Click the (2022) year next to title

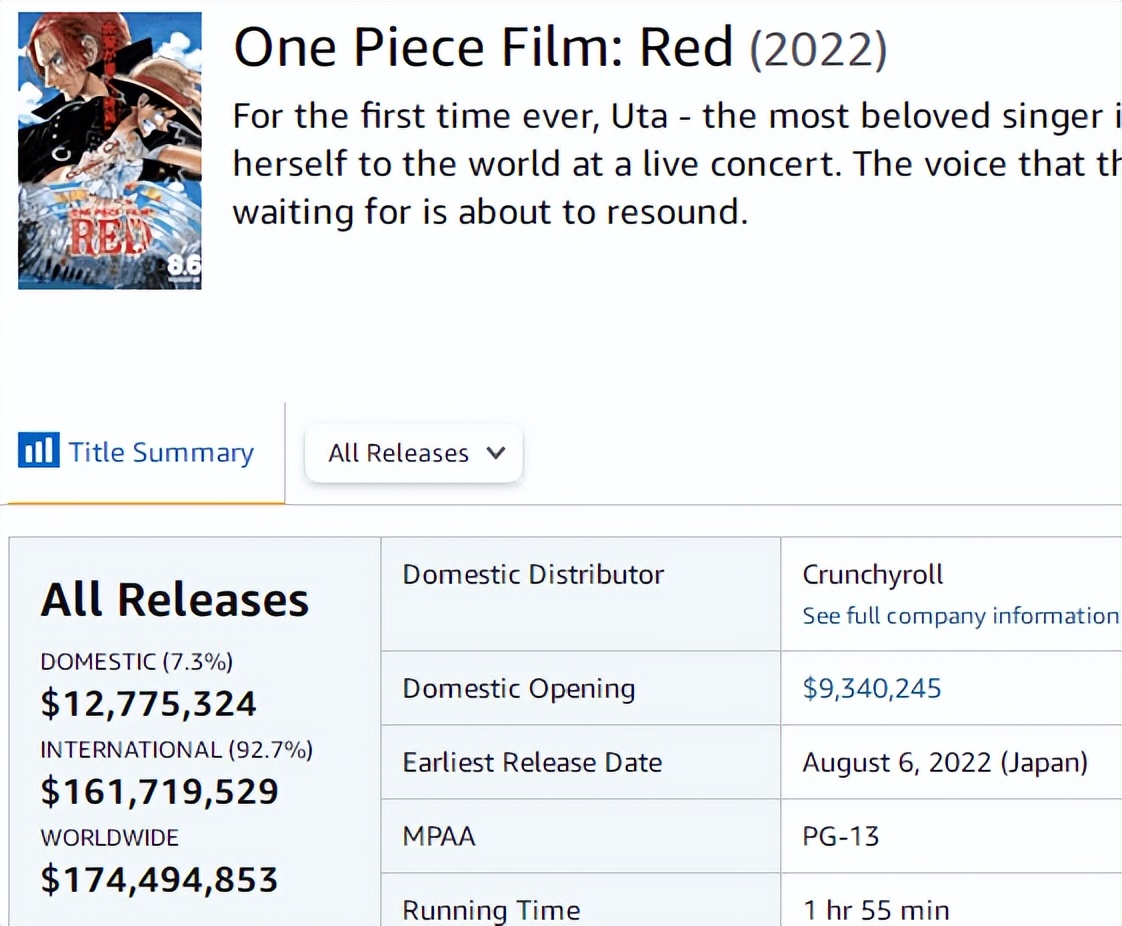click(x=818, y=49)
